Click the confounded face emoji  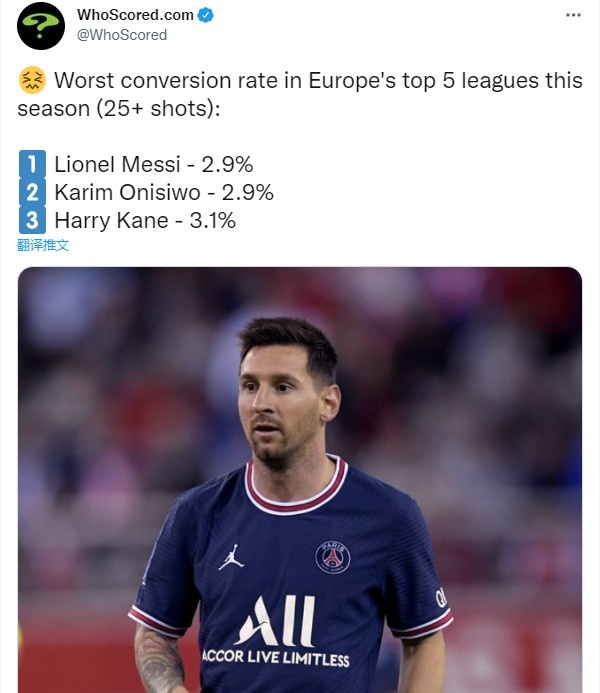[x=32, y=80]
